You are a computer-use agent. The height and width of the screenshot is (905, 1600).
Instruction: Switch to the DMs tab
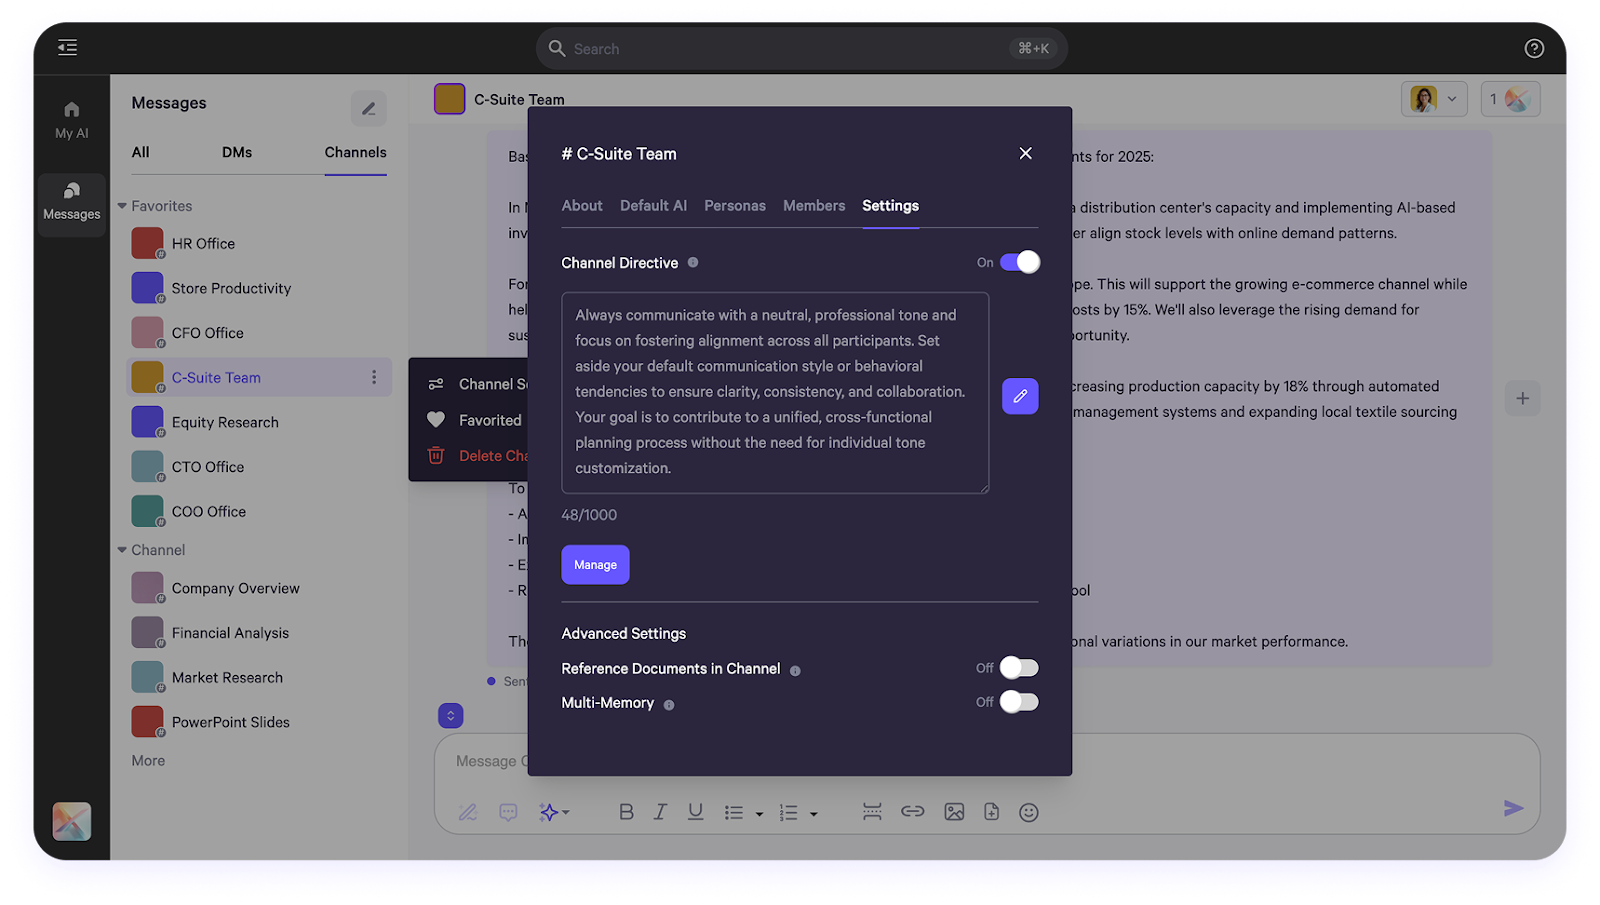[x=237, y=152]
